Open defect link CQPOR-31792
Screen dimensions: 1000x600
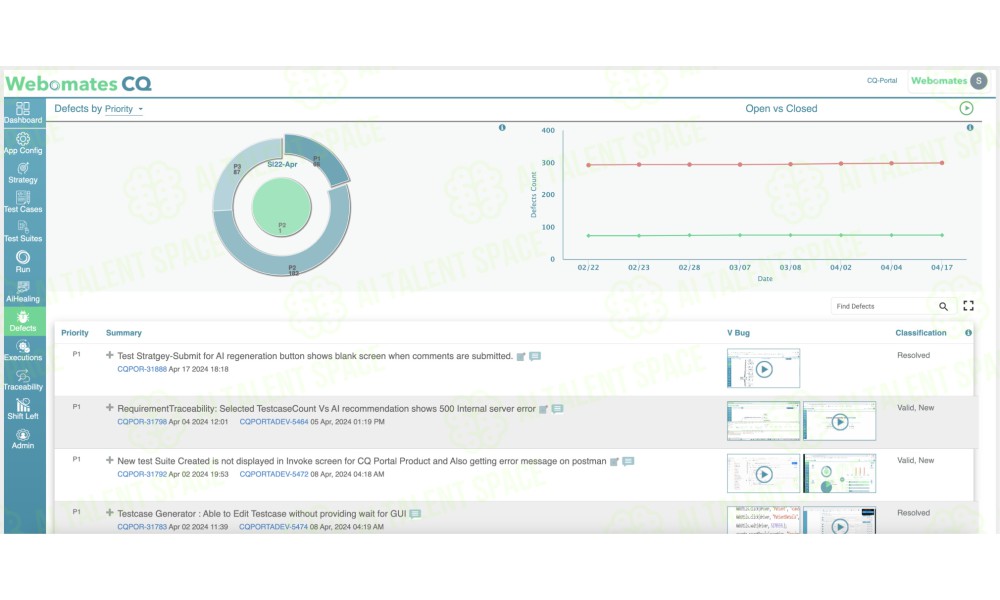tap(142, 474)
